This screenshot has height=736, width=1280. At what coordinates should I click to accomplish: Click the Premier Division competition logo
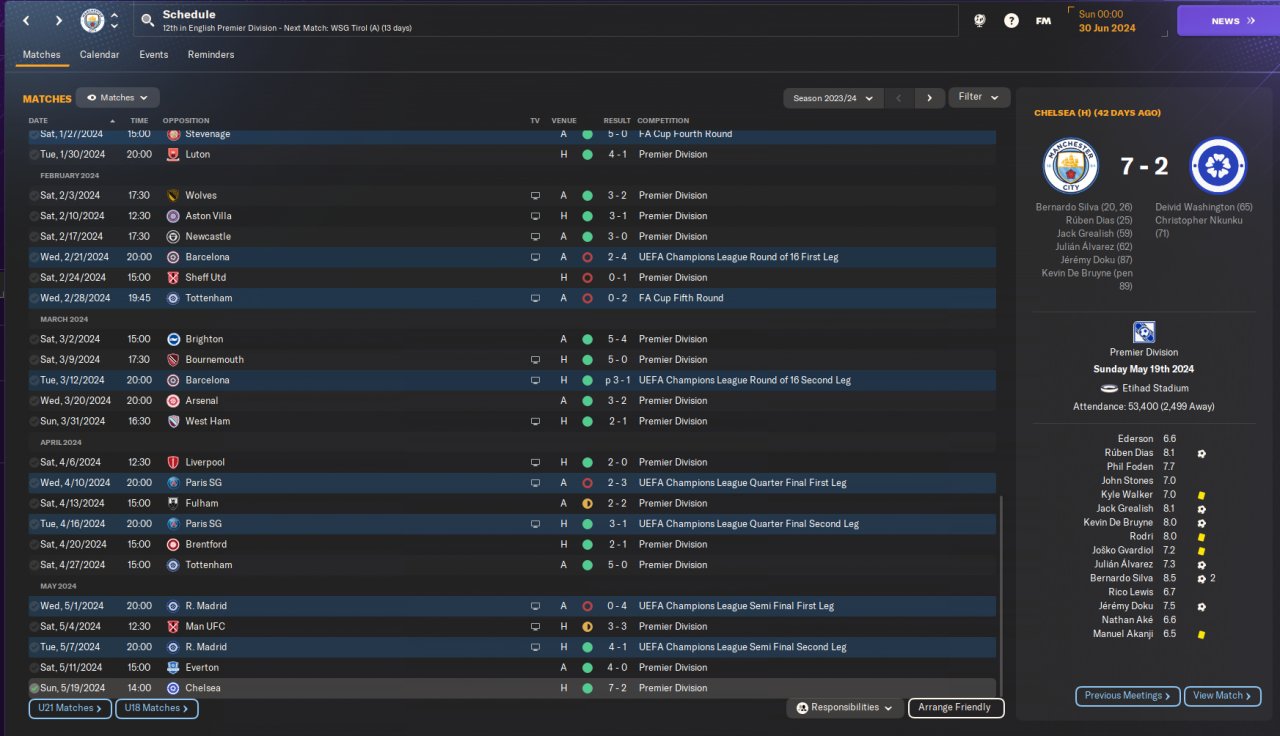pyautogui.click(x=1144, y=332)
